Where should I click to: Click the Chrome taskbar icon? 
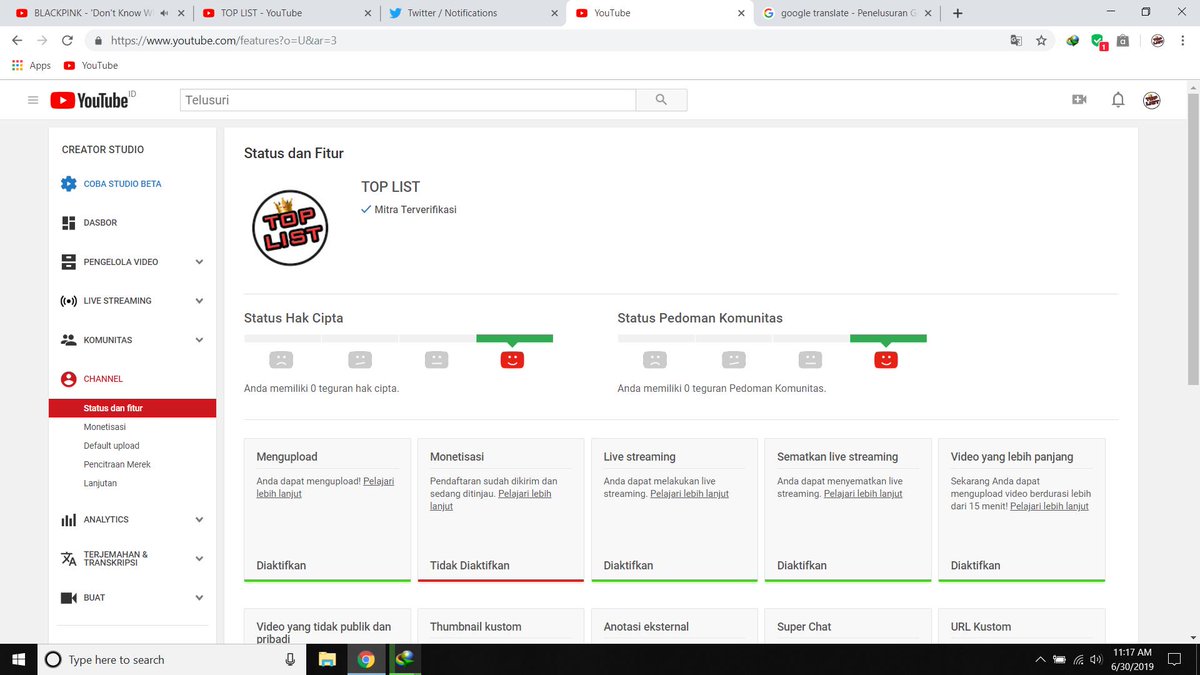(366, 659)
